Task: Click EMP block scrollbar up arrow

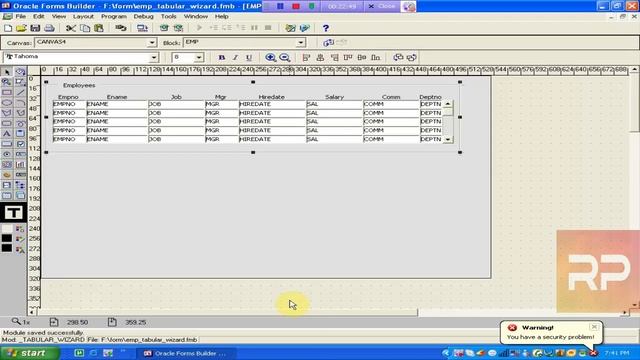Action: [448, 104]
